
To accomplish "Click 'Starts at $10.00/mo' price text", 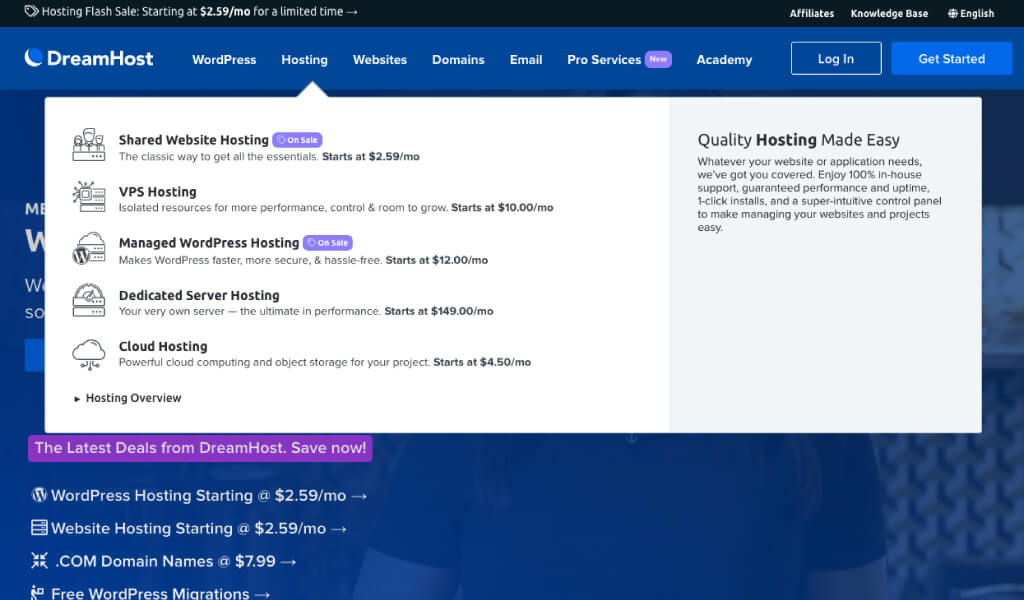I will 502,208.
